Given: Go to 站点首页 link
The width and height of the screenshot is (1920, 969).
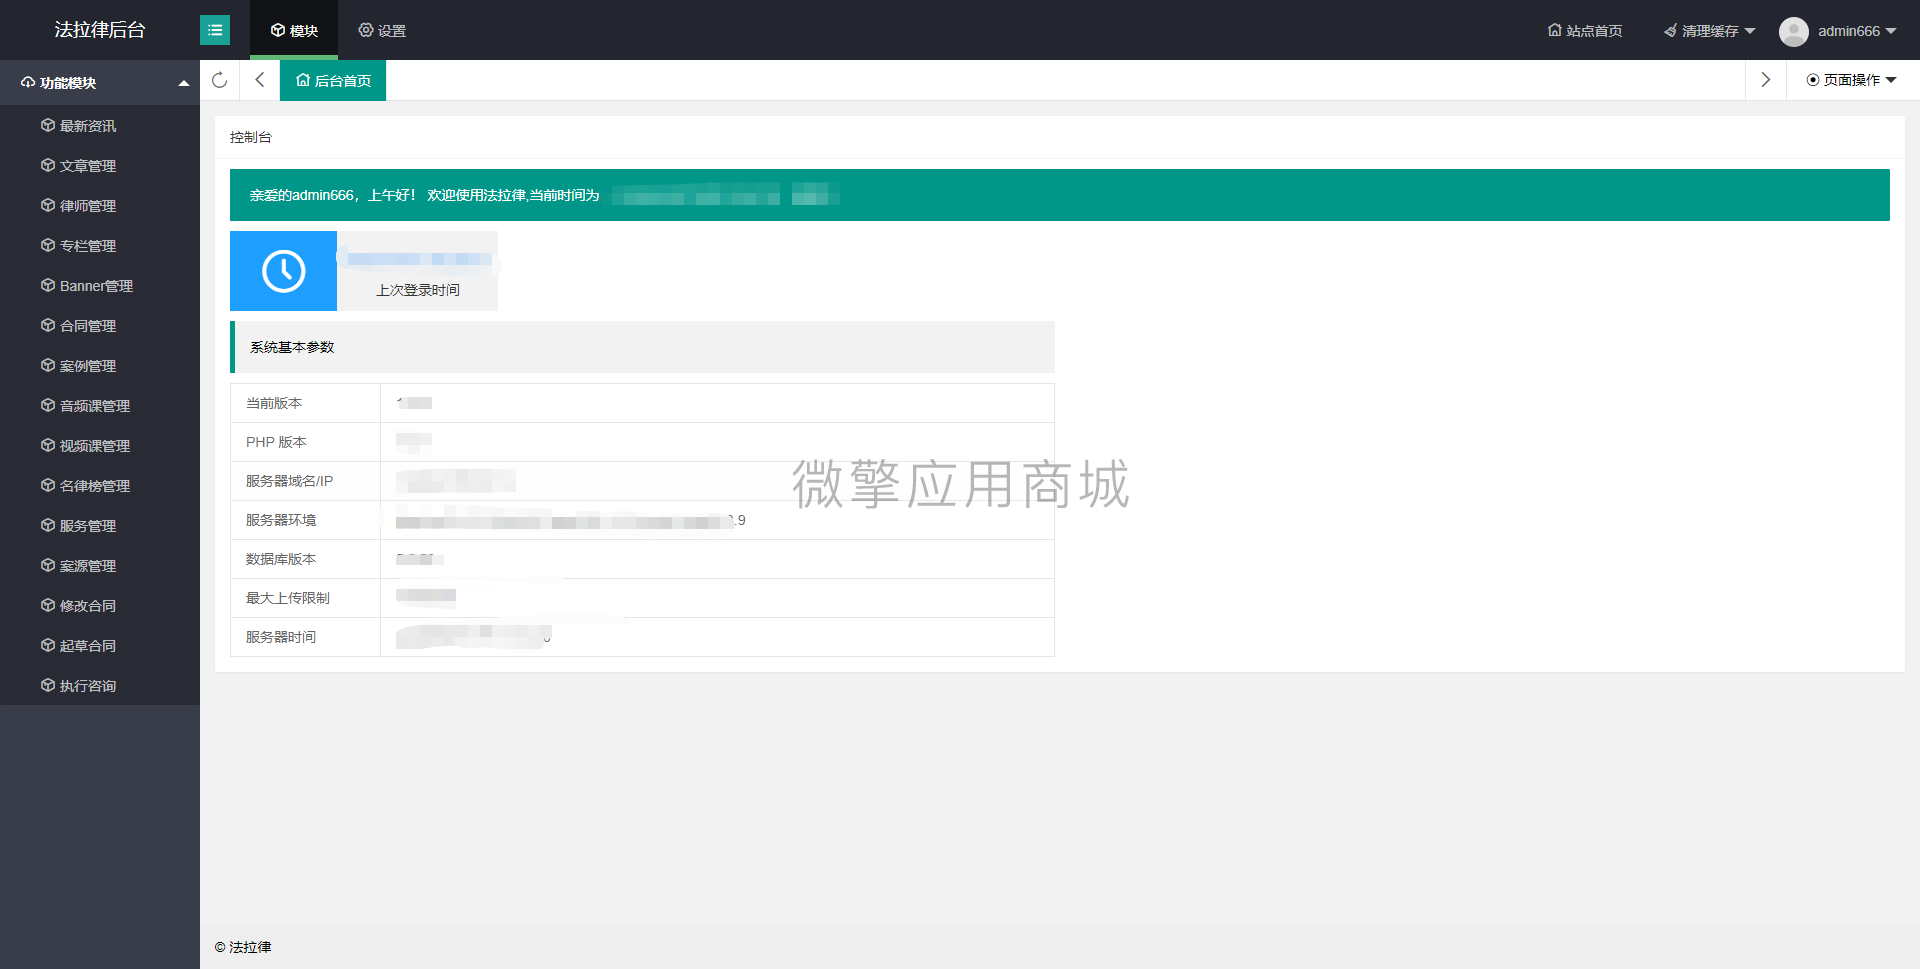Looking at the screenshot, I should point(1585,31).
